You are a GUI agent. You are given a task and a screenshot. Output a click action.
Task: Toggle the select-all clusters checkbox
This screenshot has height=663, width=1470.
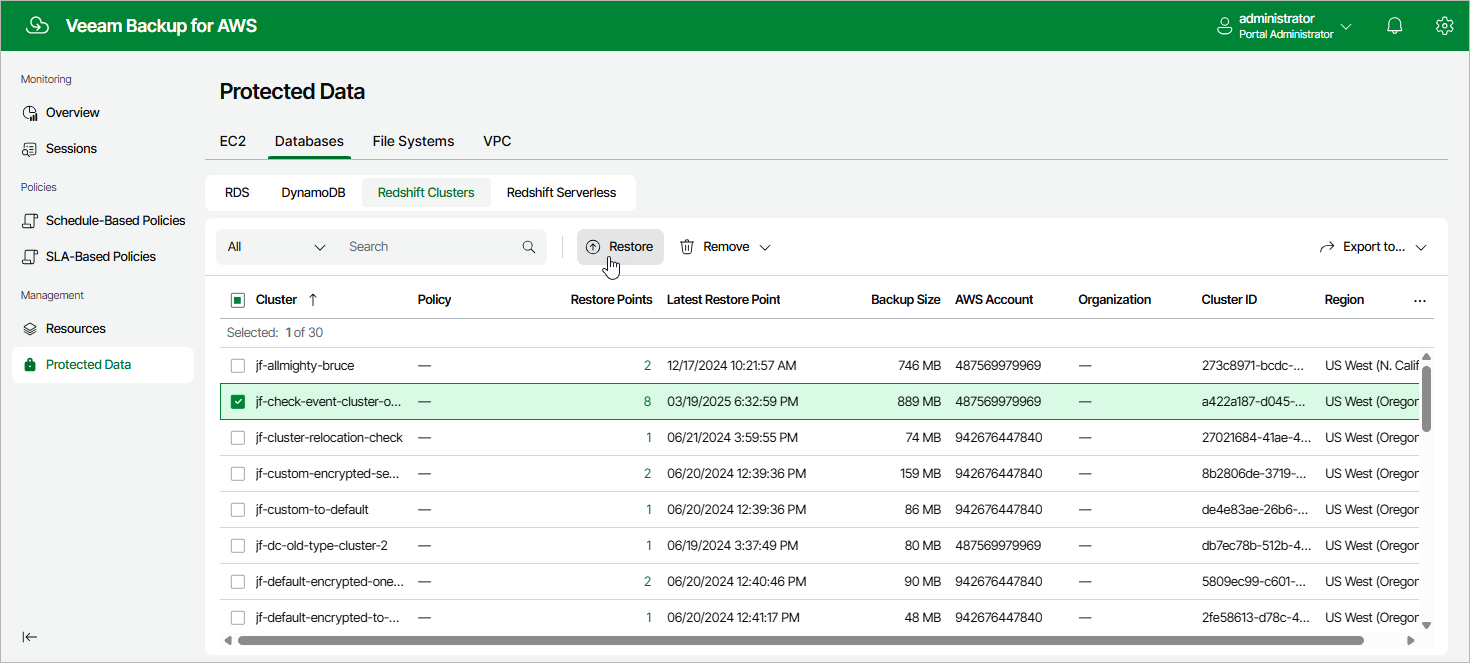click(238, 300)
